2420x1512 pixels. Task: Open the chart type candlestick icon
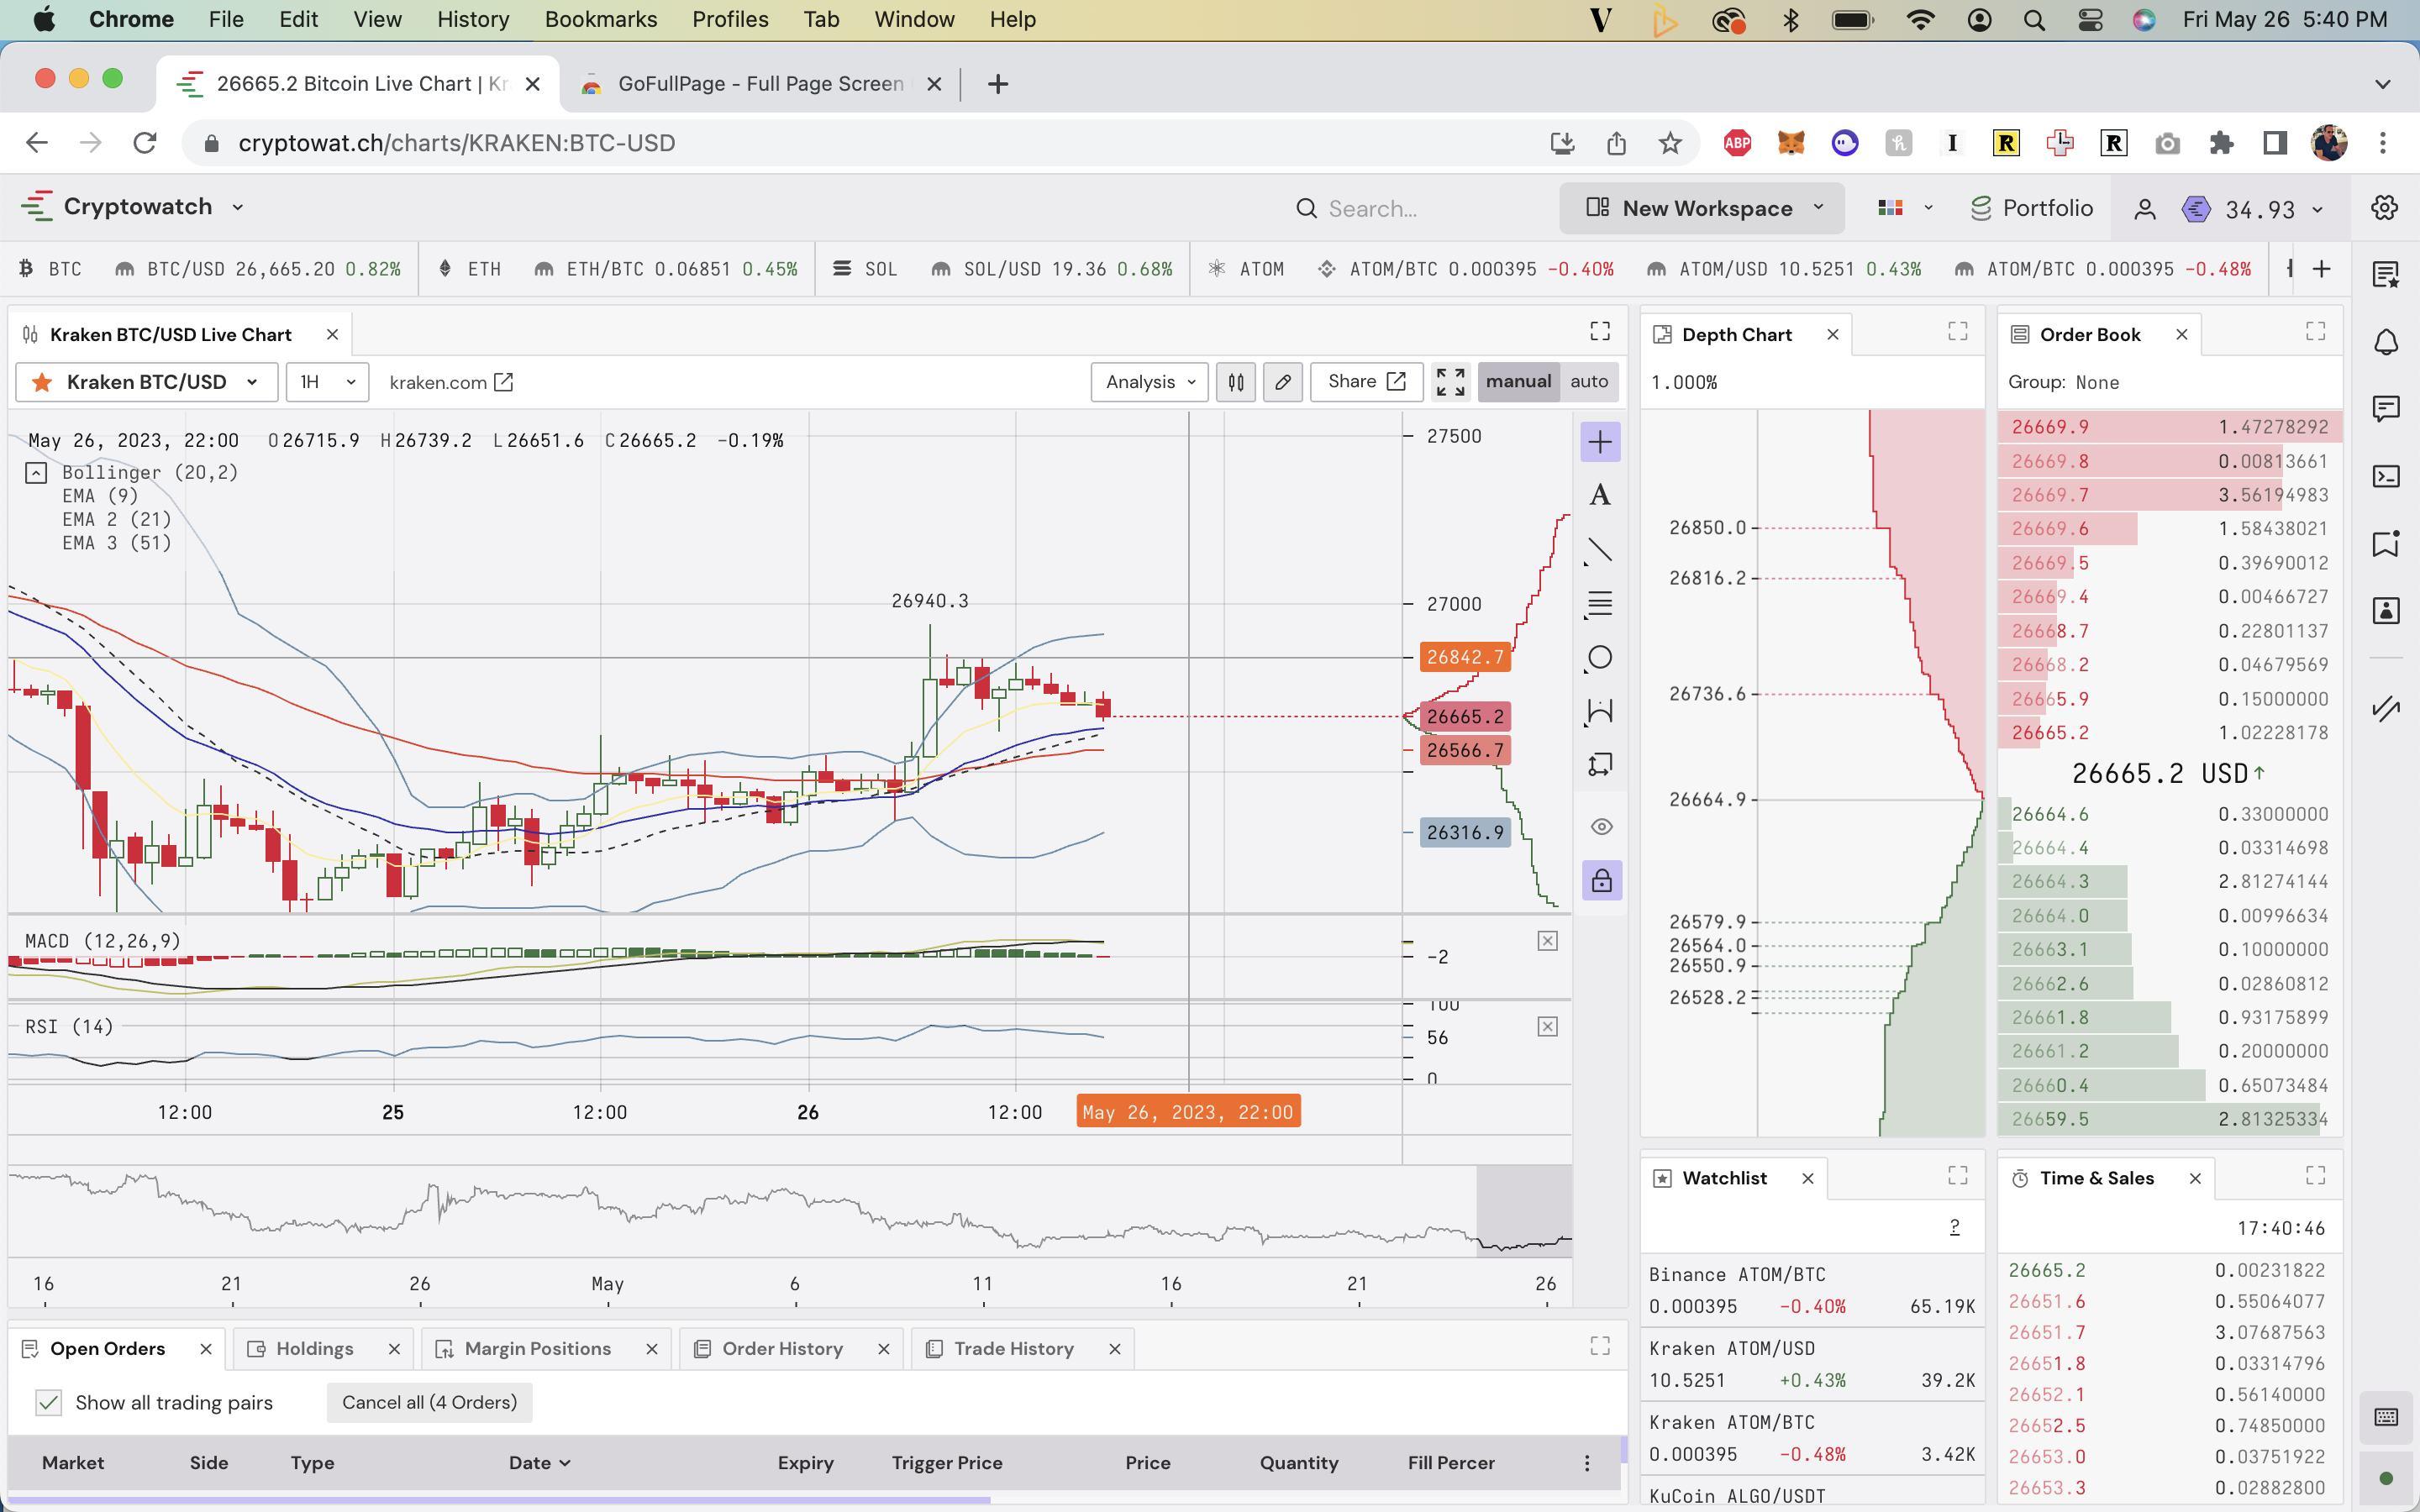pyautogui.click(x=1236, y=382)
